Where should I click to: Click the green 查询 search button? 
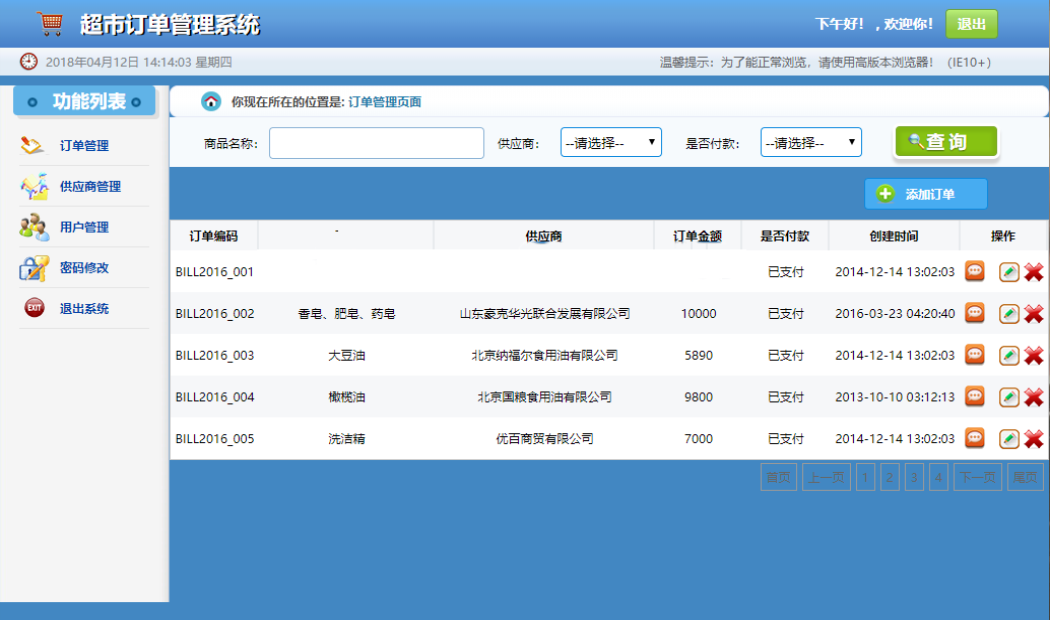pyautogui.click(x=946, y=141)
